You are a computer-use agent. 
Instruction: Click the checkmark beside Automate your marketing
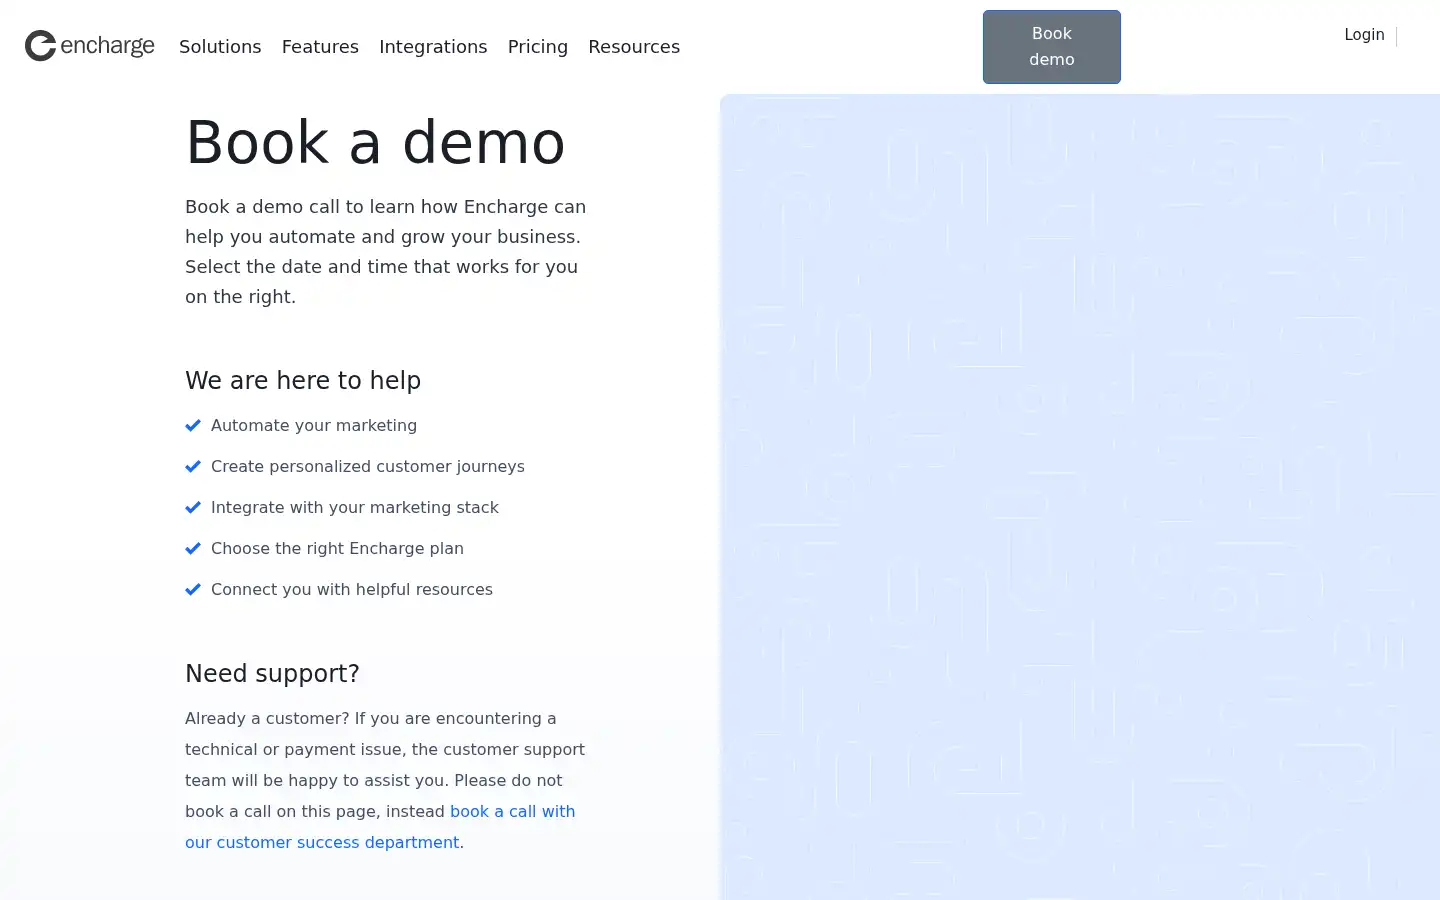(x=193, y=426)
